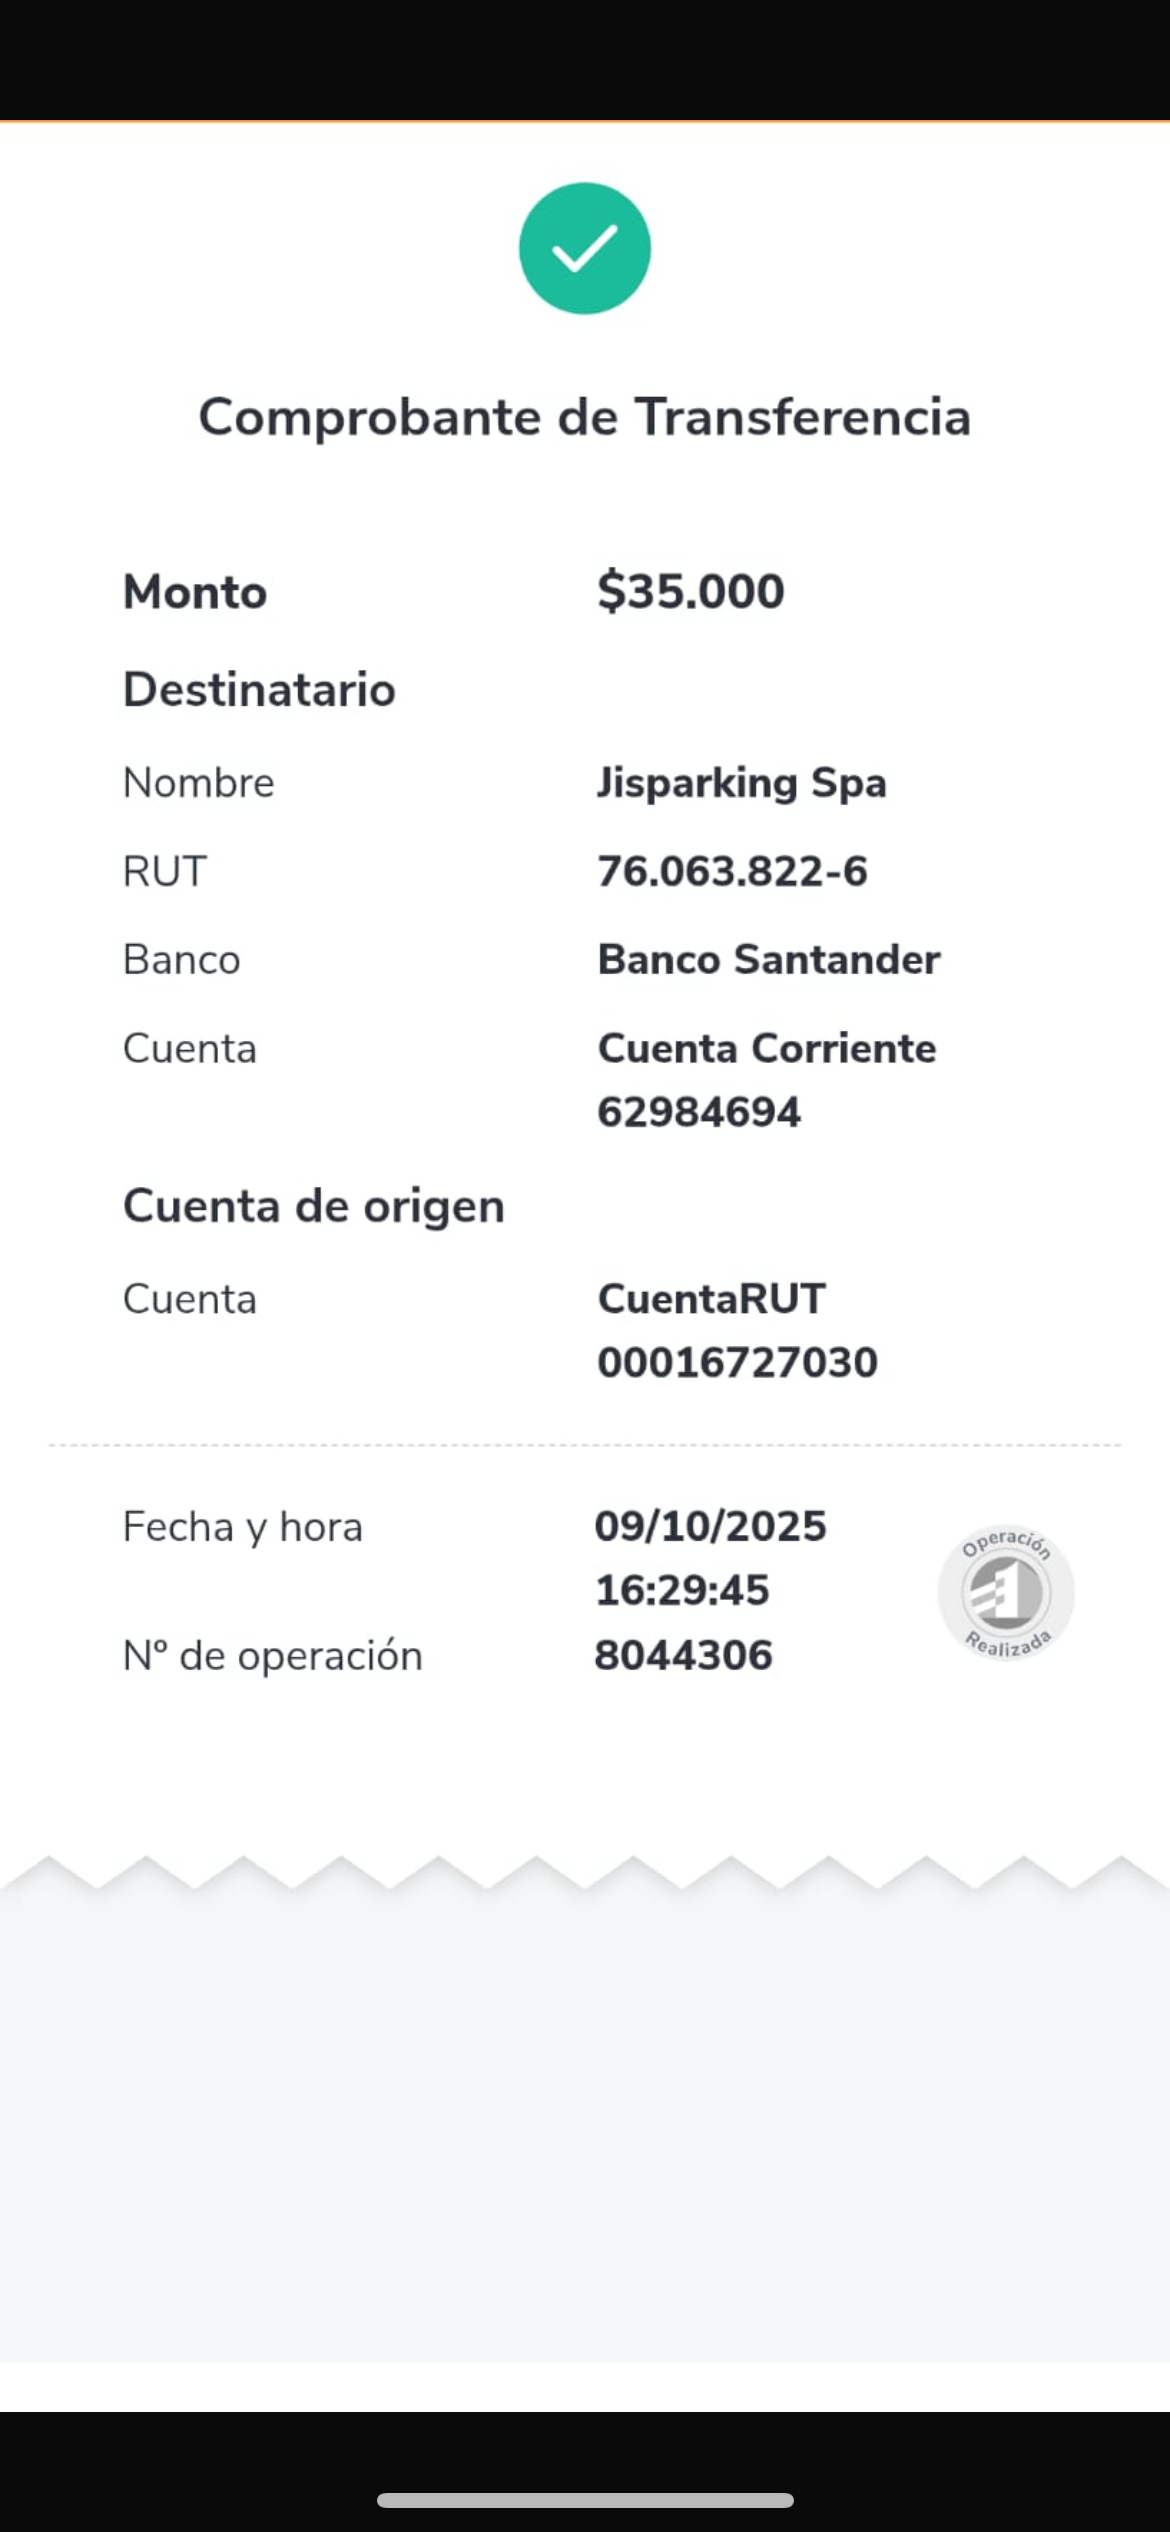Tap the Comprobante de Transferencia title
Viewport: 1170px width, 2532px height.
[584, 417]
